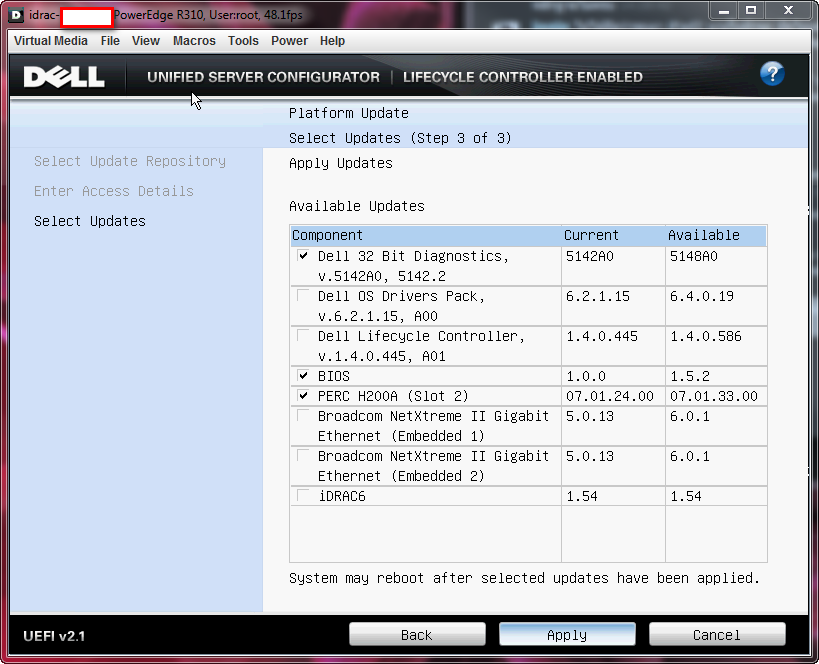Click the Dell logo
The height and width of the screenshot is (664, 819).
point(64,77)
